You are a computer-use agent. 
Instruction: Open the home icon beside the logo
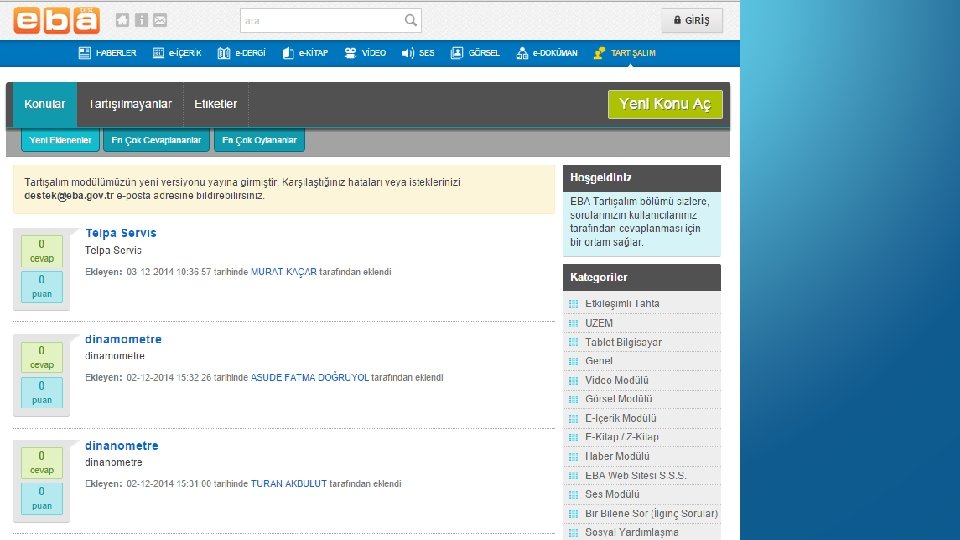point(122,20)
